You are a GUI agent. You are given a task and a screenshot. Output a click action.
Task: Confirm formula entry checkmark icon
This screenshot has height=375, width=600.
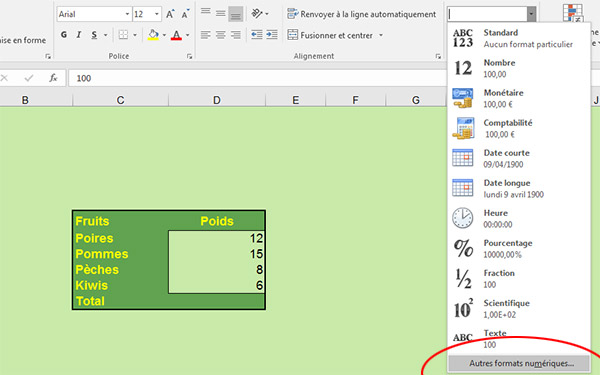pos(29,78)
